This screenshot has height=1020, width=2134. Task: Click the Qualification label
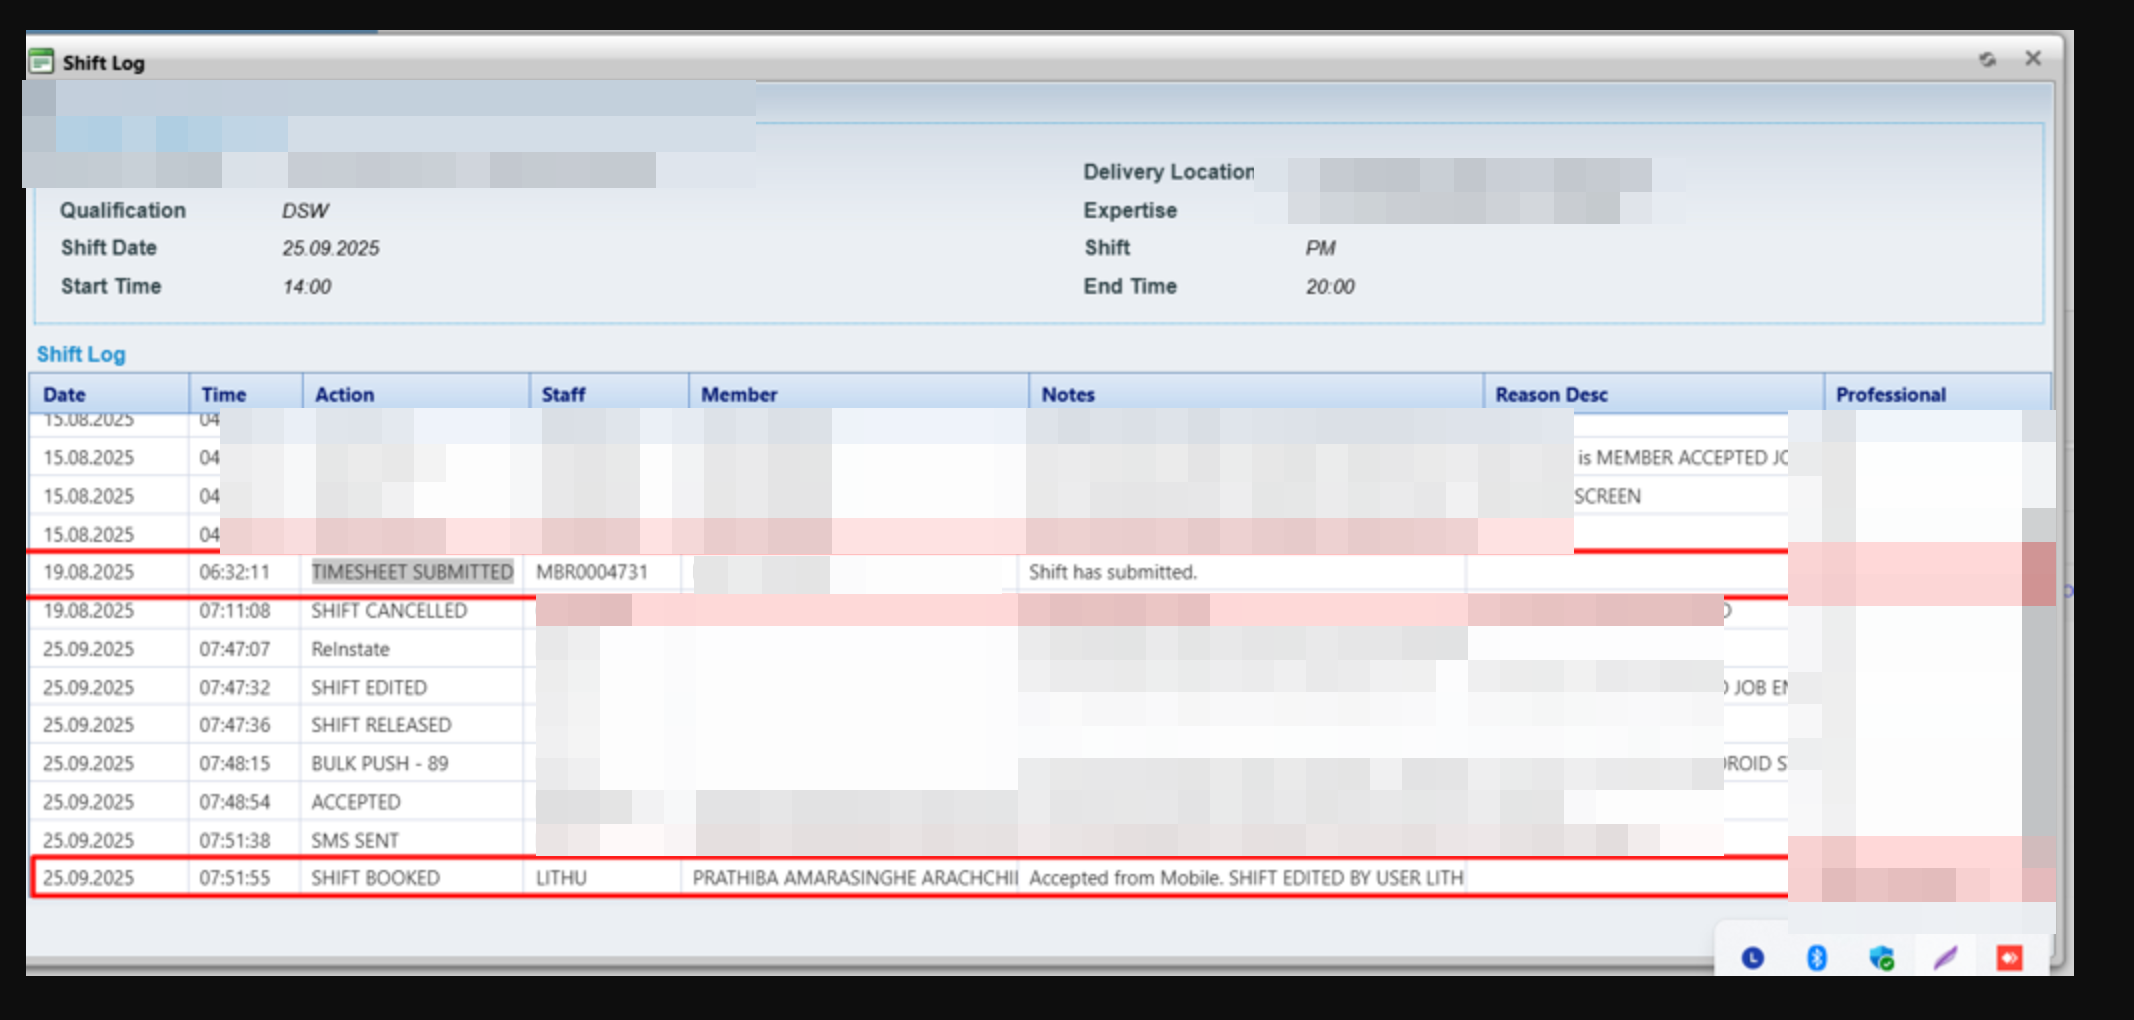click(x=123, y=211)
